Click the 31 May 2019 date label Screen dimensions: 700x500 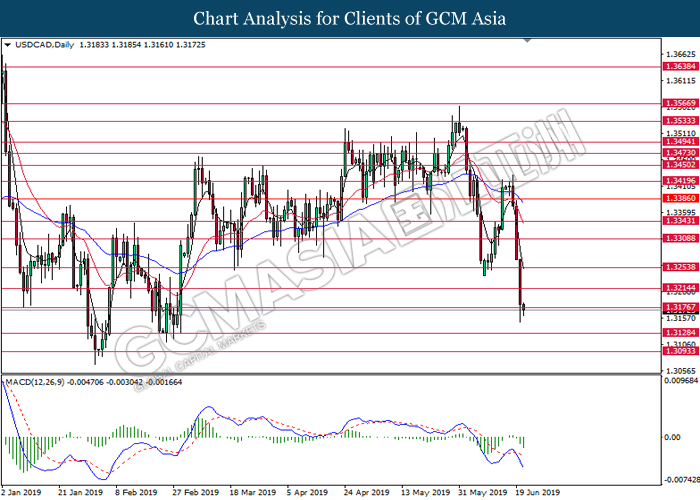click(483, 492)
